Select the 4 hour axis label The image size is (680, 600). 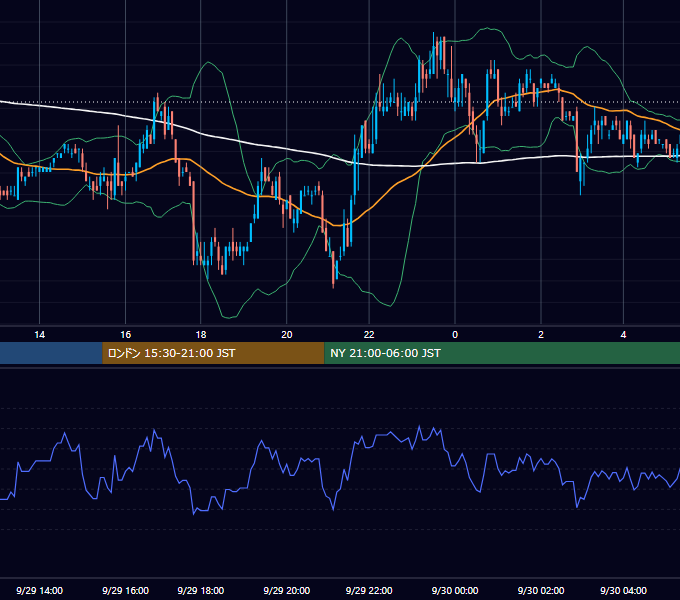(623, 335)
